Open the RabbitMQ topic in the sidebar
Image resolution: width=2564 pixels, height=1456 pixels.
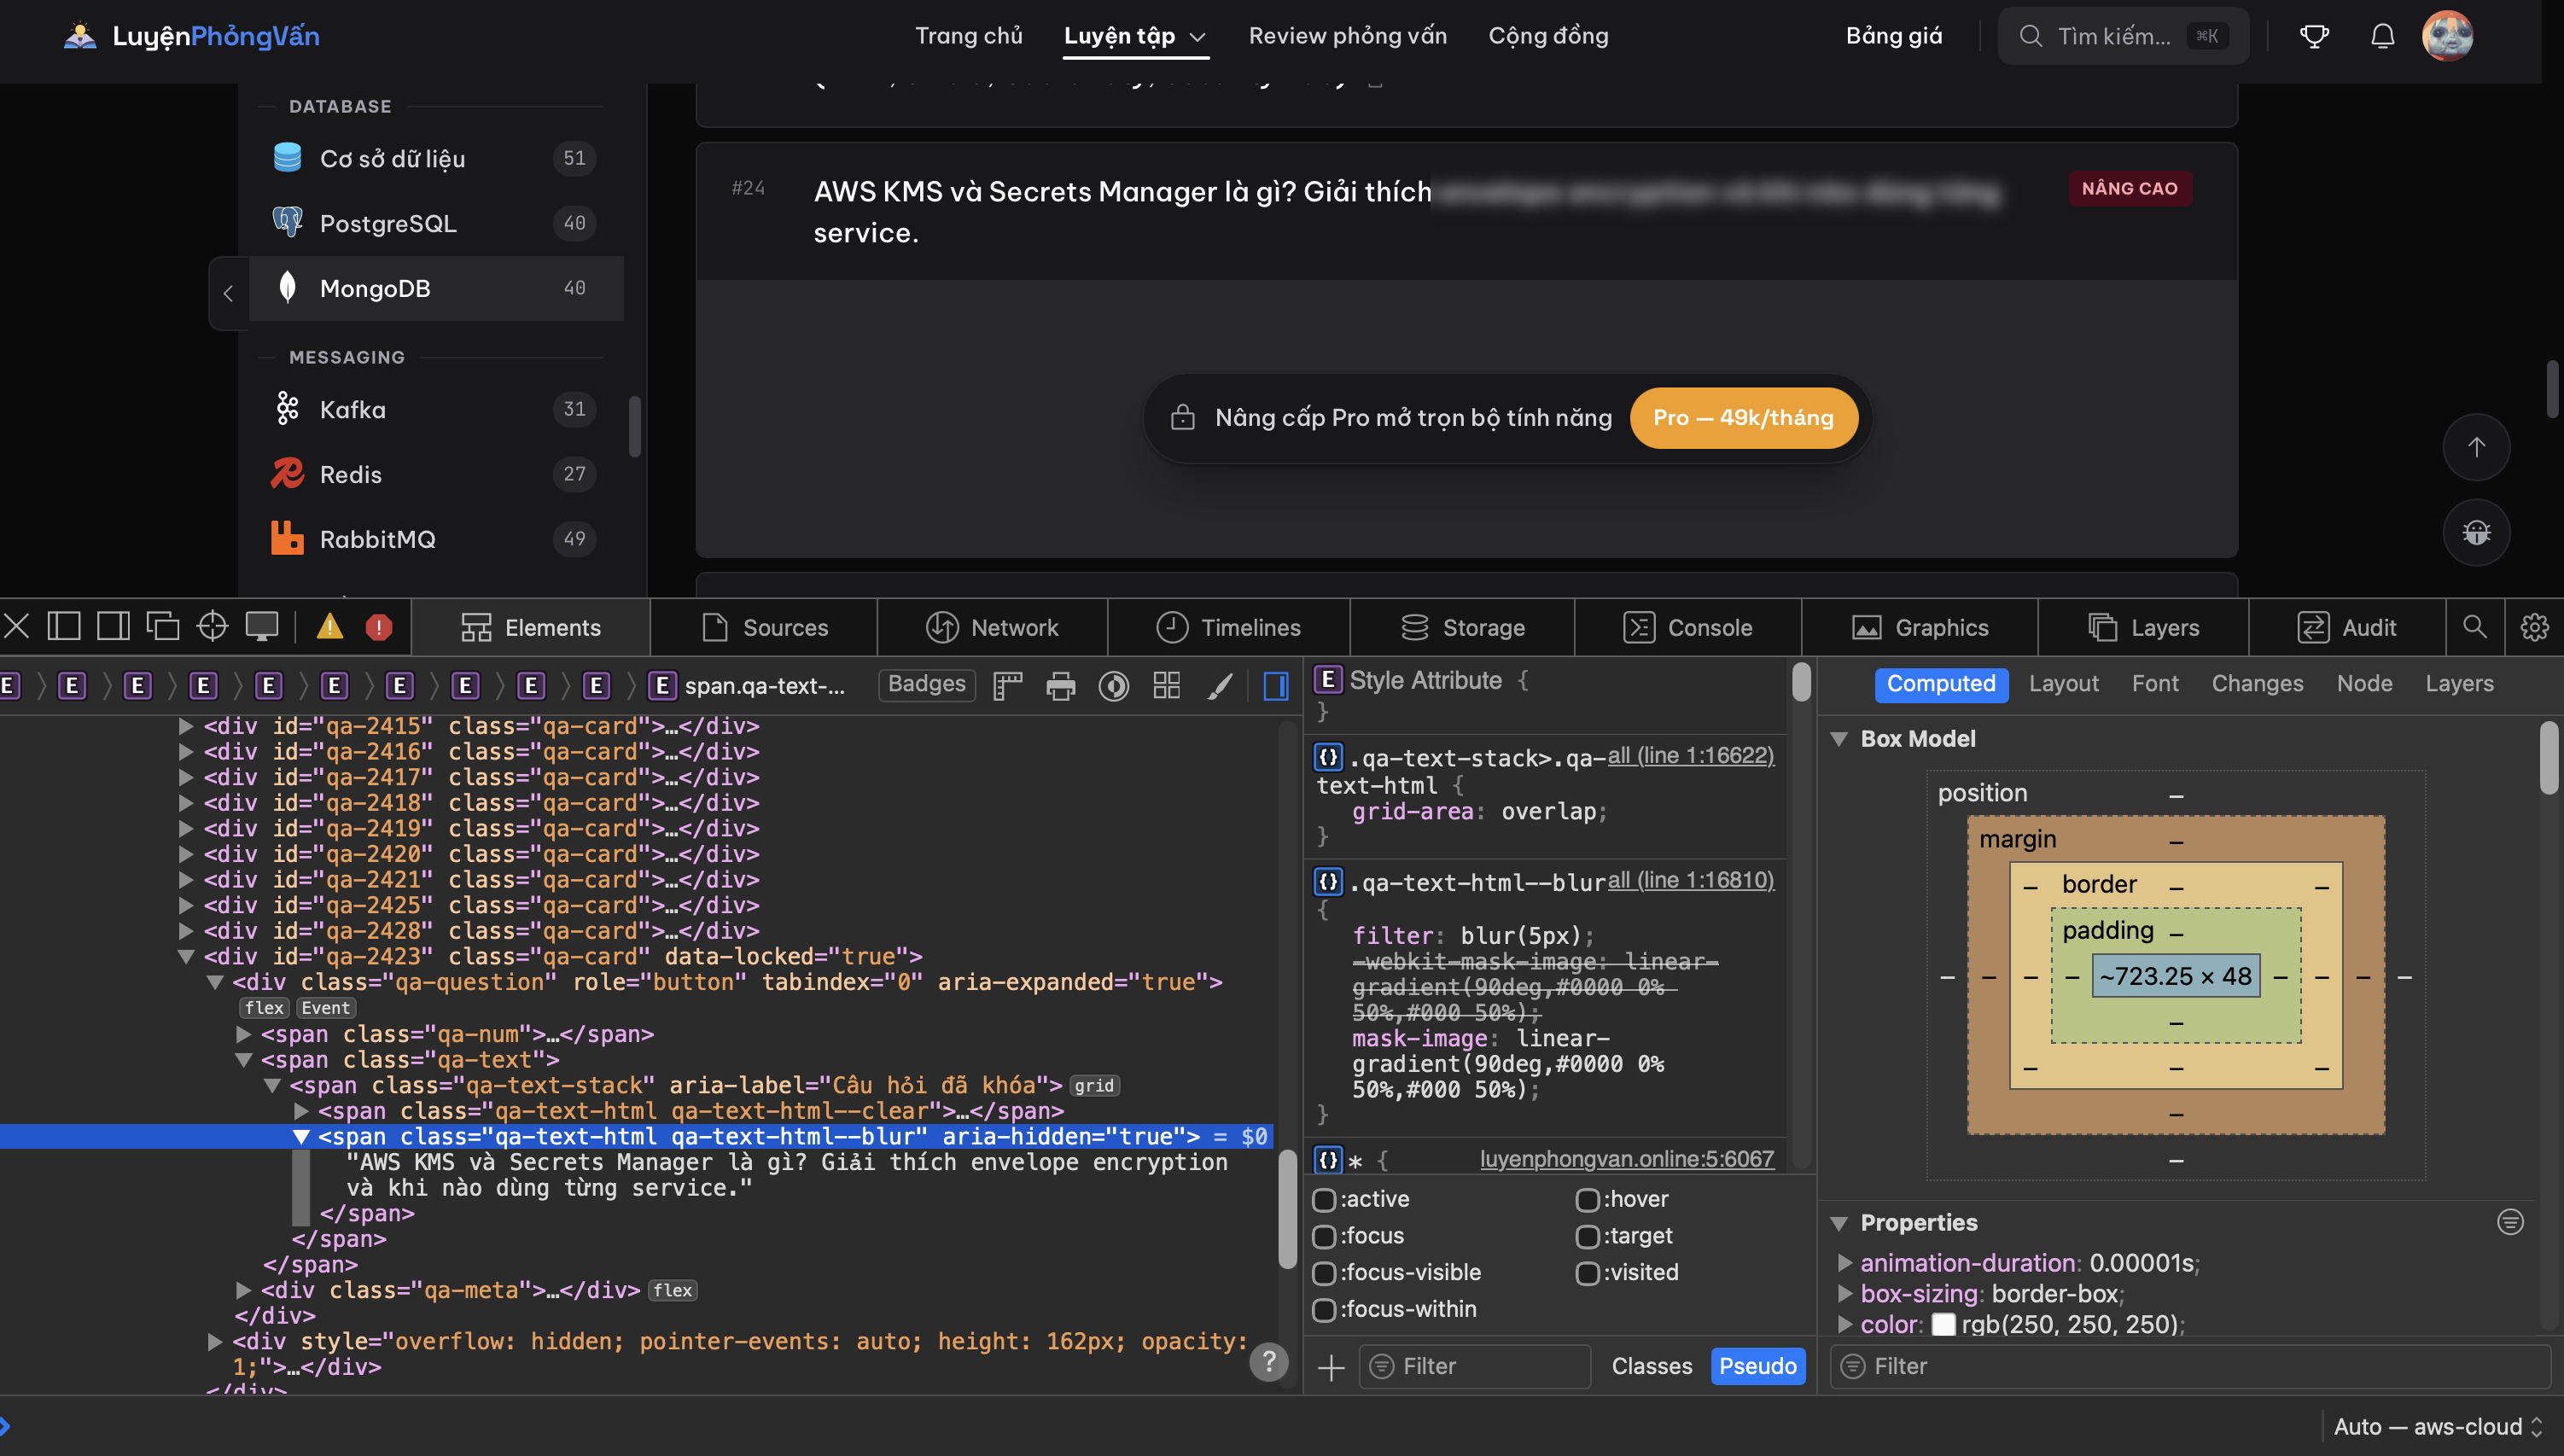pyautogui.click(x=436, y=539)
